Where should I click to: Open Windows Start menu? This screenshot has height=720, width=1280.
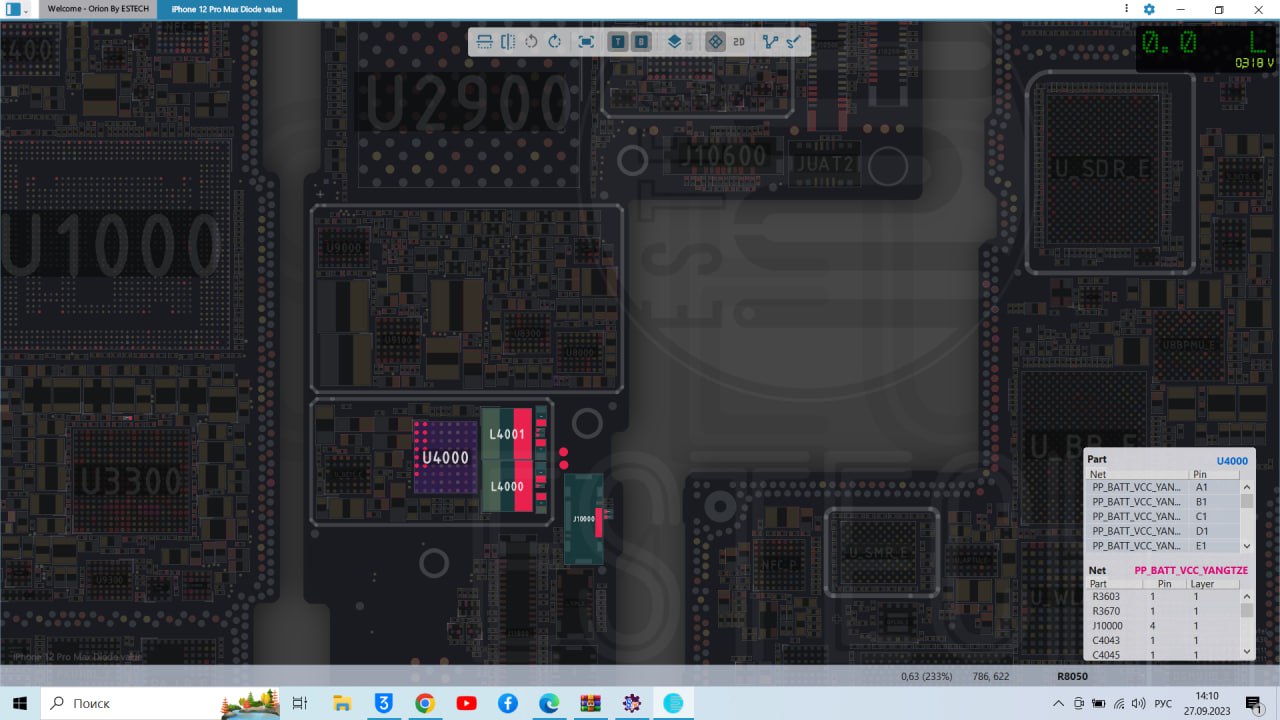[x=19, y=703]
